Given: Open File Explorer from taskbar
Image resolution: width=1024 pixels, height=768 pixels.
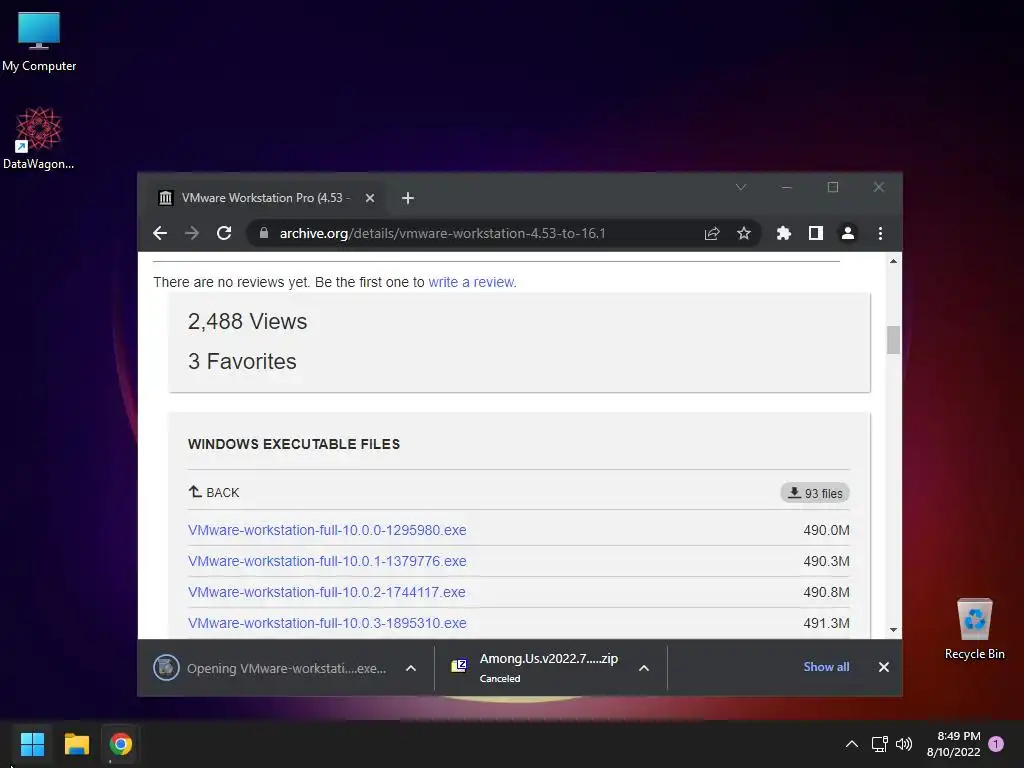Looking at the screenshot, I should tap(76, 744).
